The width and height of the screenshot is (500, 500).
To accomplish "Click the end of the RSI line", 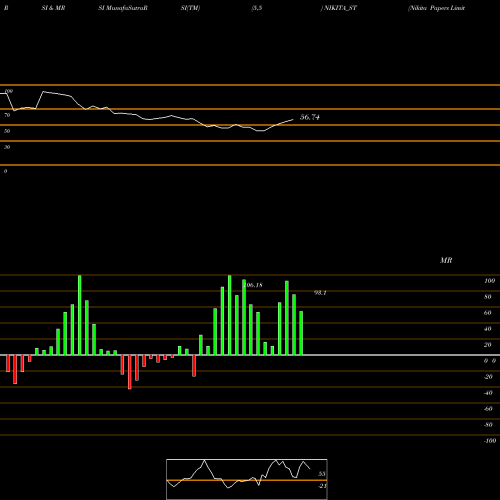I will coord(293,120).
